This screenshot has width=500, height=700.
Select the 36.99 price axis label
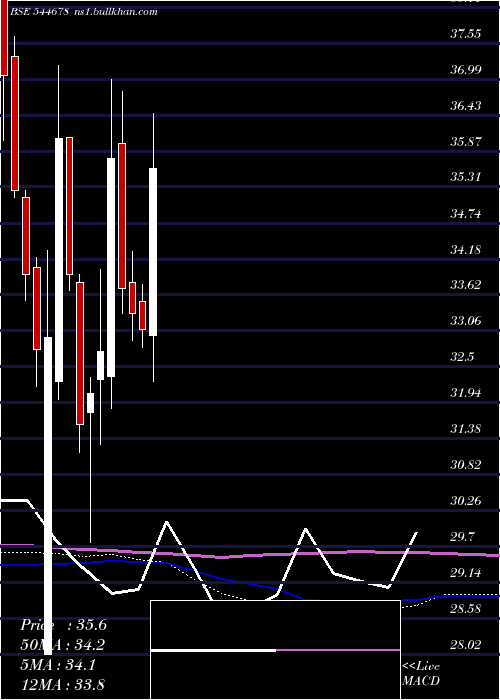point(466,69)
